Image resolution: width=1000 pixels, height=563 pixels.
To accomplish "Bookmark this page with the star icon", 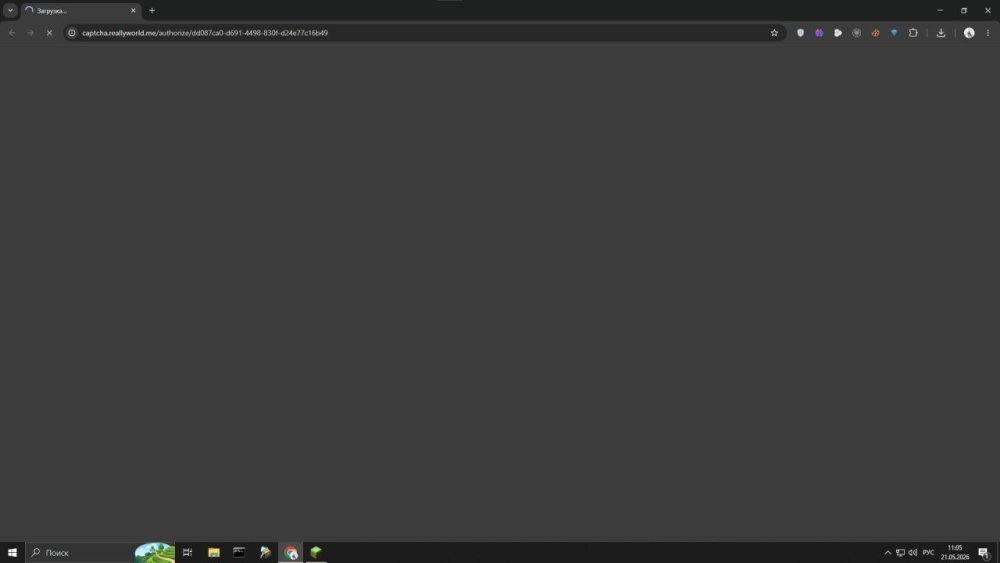I will [x=774, y=33].
